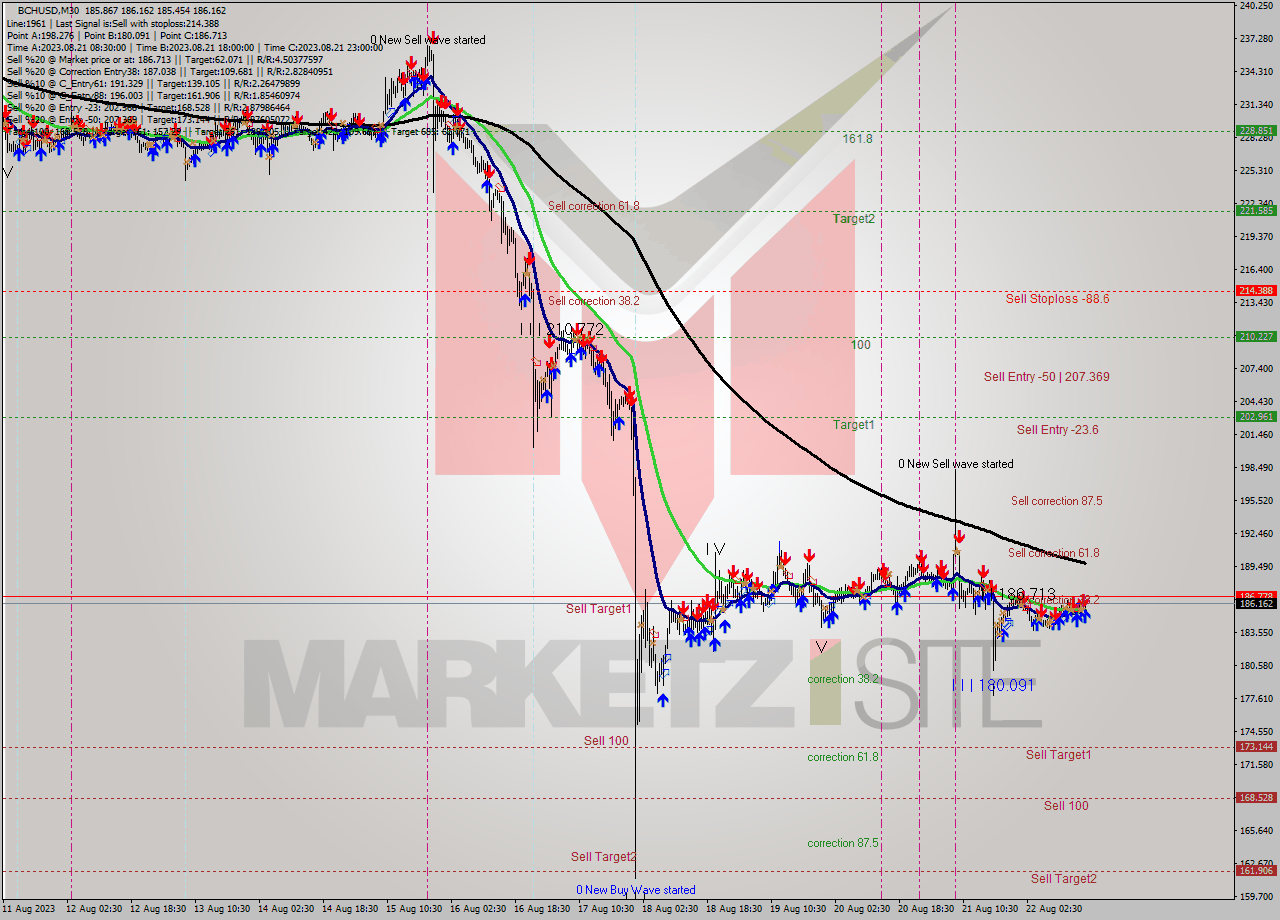The image size is (1280, 920).
Task: Click the green 'correction 87.5' label
Action: (x=843, y=843)
